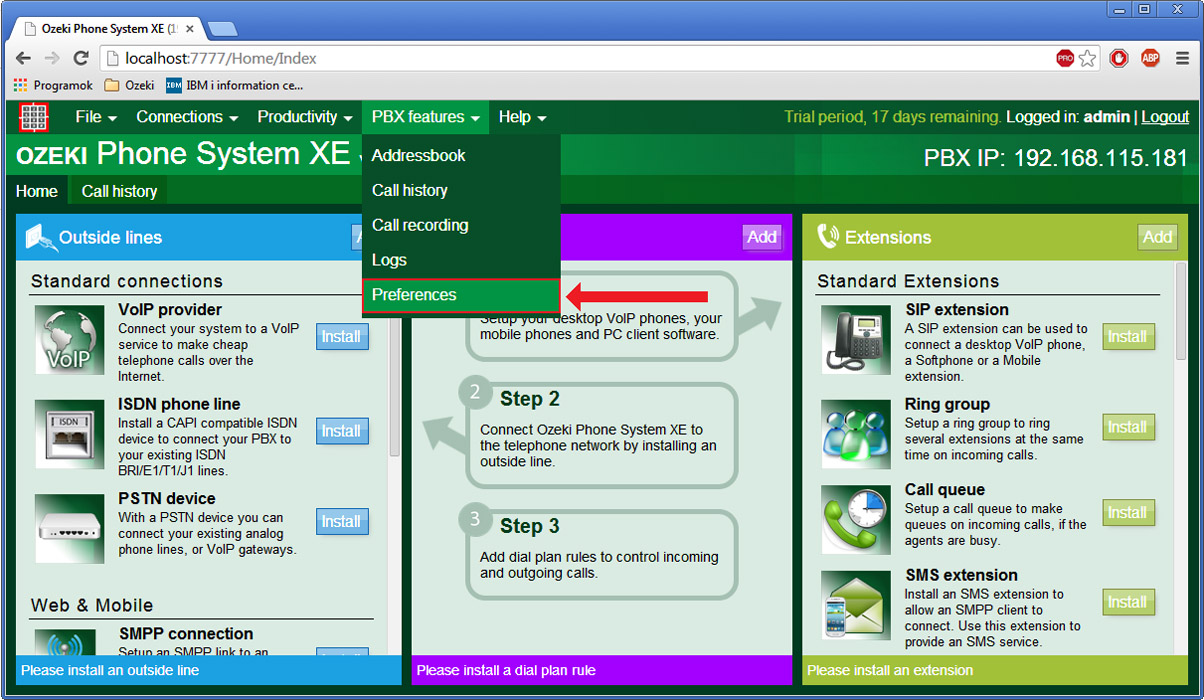1204x700 pixels.
Task: Click 'Please install a dial plan rule' status
Action: (506, 670)
